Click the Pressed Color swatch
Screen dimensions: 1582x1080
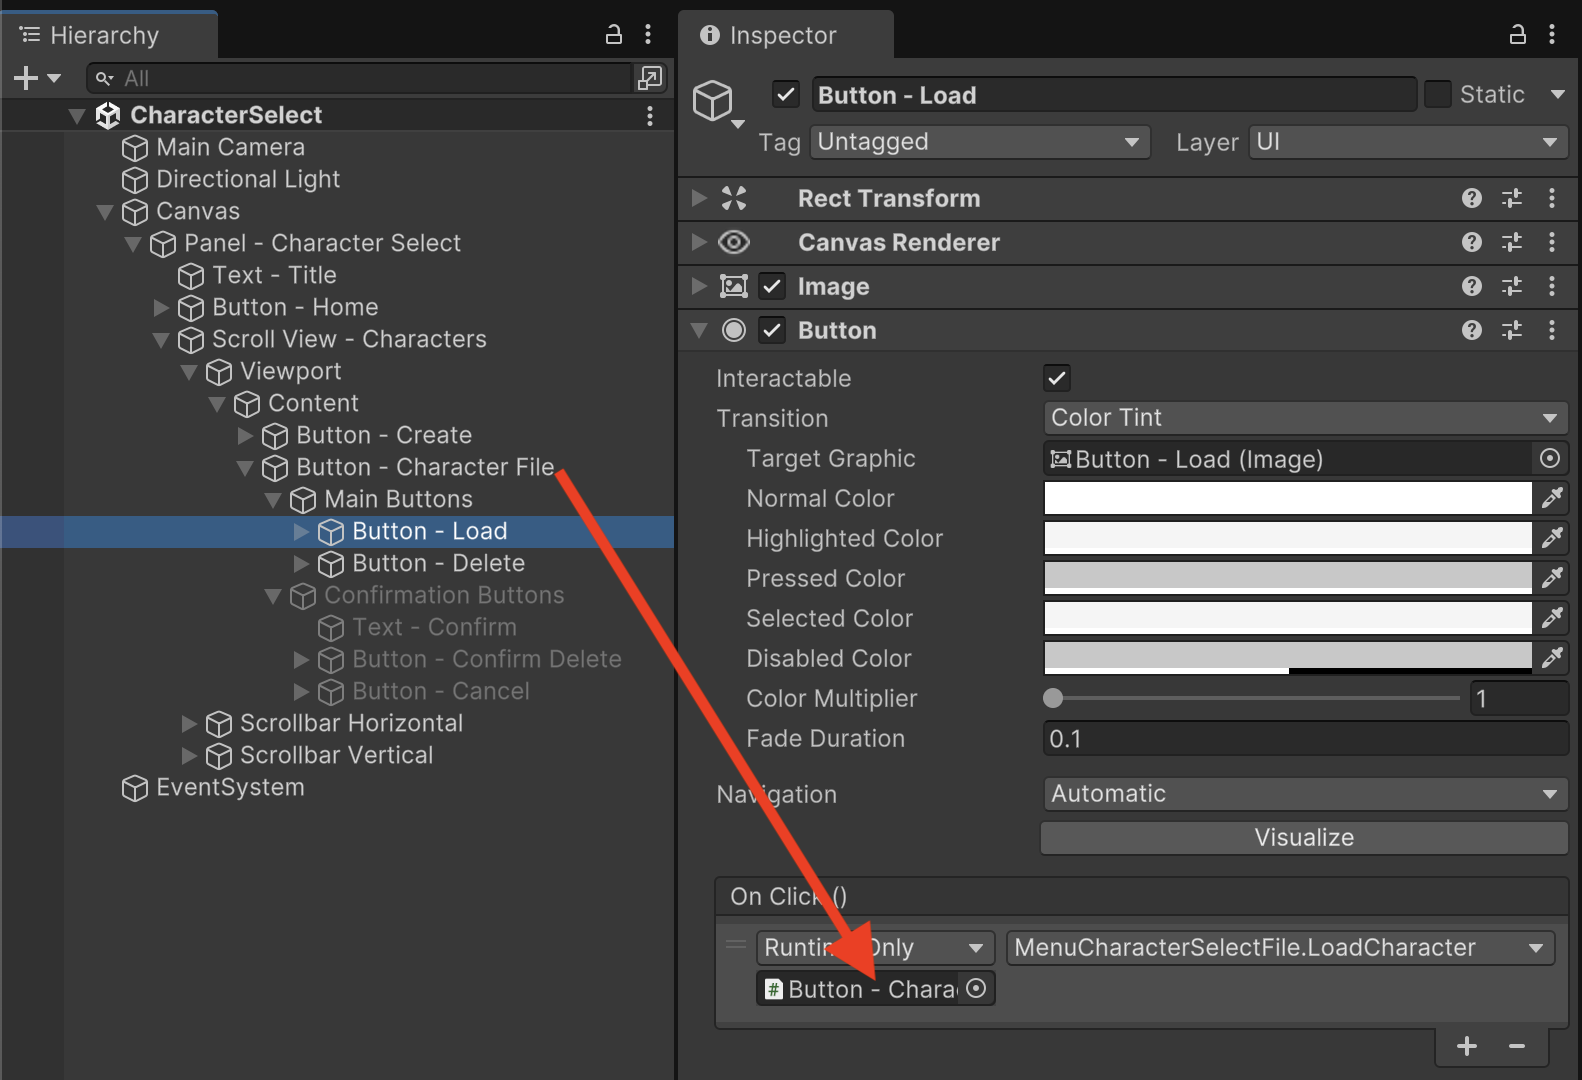click(x=1287, y=578)
